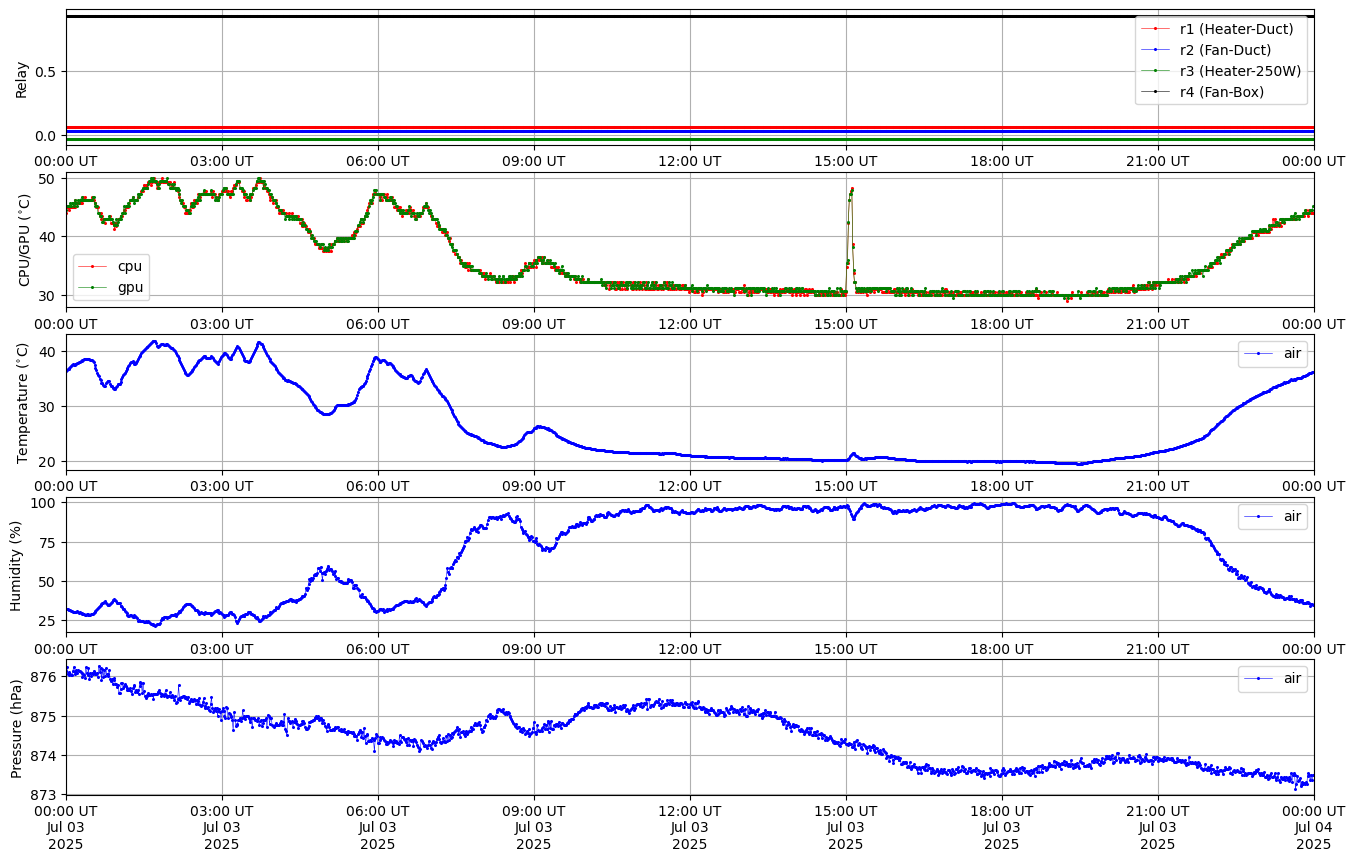Click the 876 tick on Pressure axis
Viewport: 1355px width, 861px height.
(47, 677)
